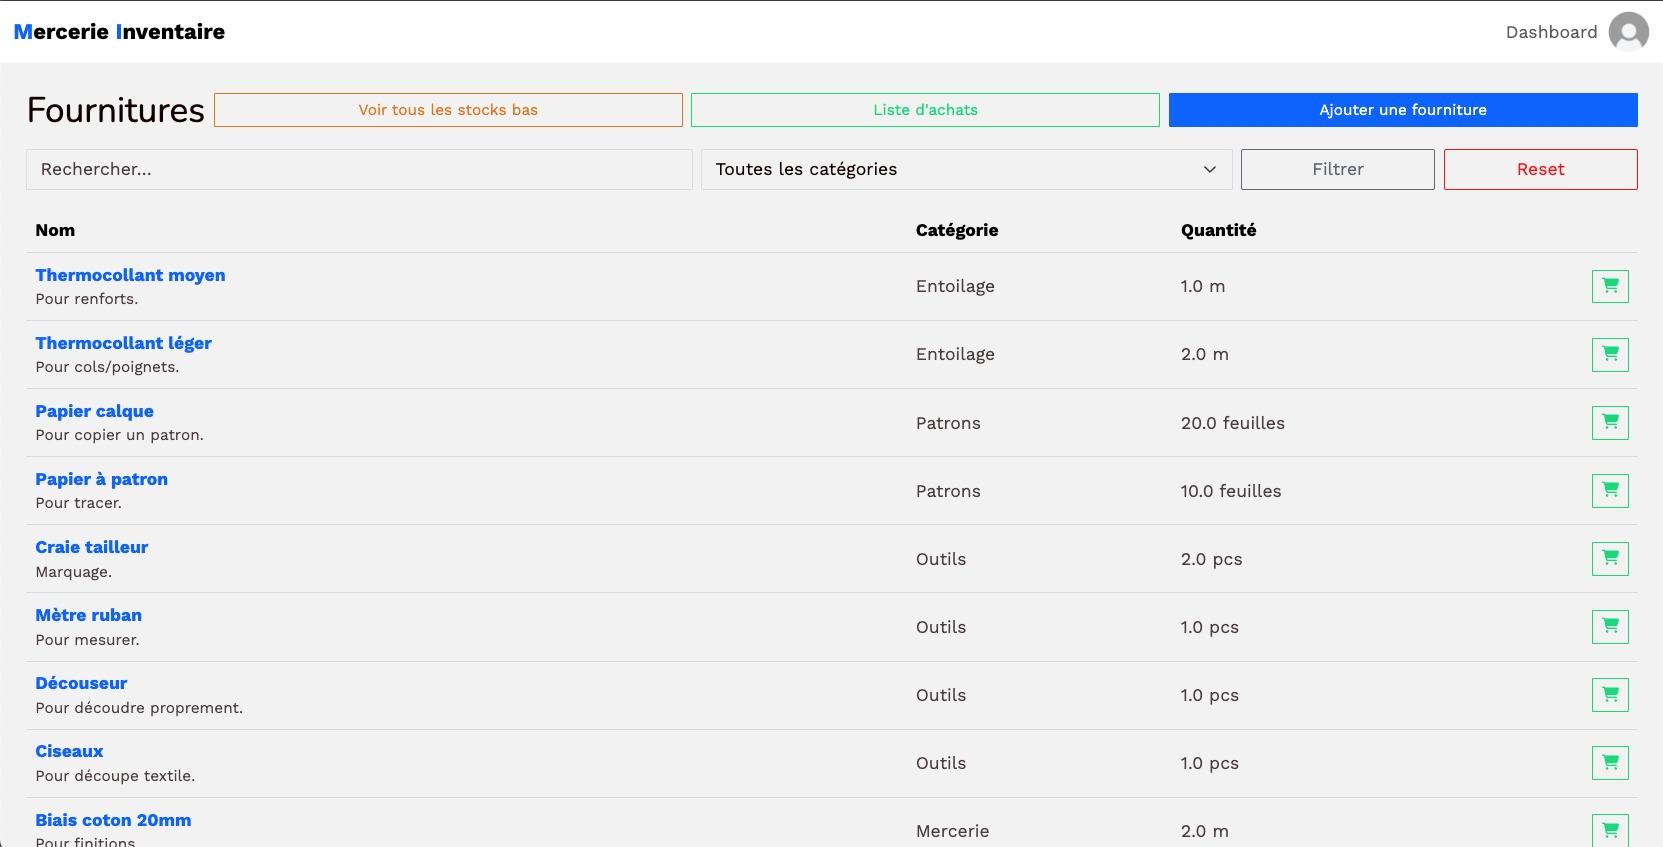This screenshot has height=847, width=1663.
Task: Click 'Entoilage' category in Thermocollant moyen row
Action: (955, 286)
